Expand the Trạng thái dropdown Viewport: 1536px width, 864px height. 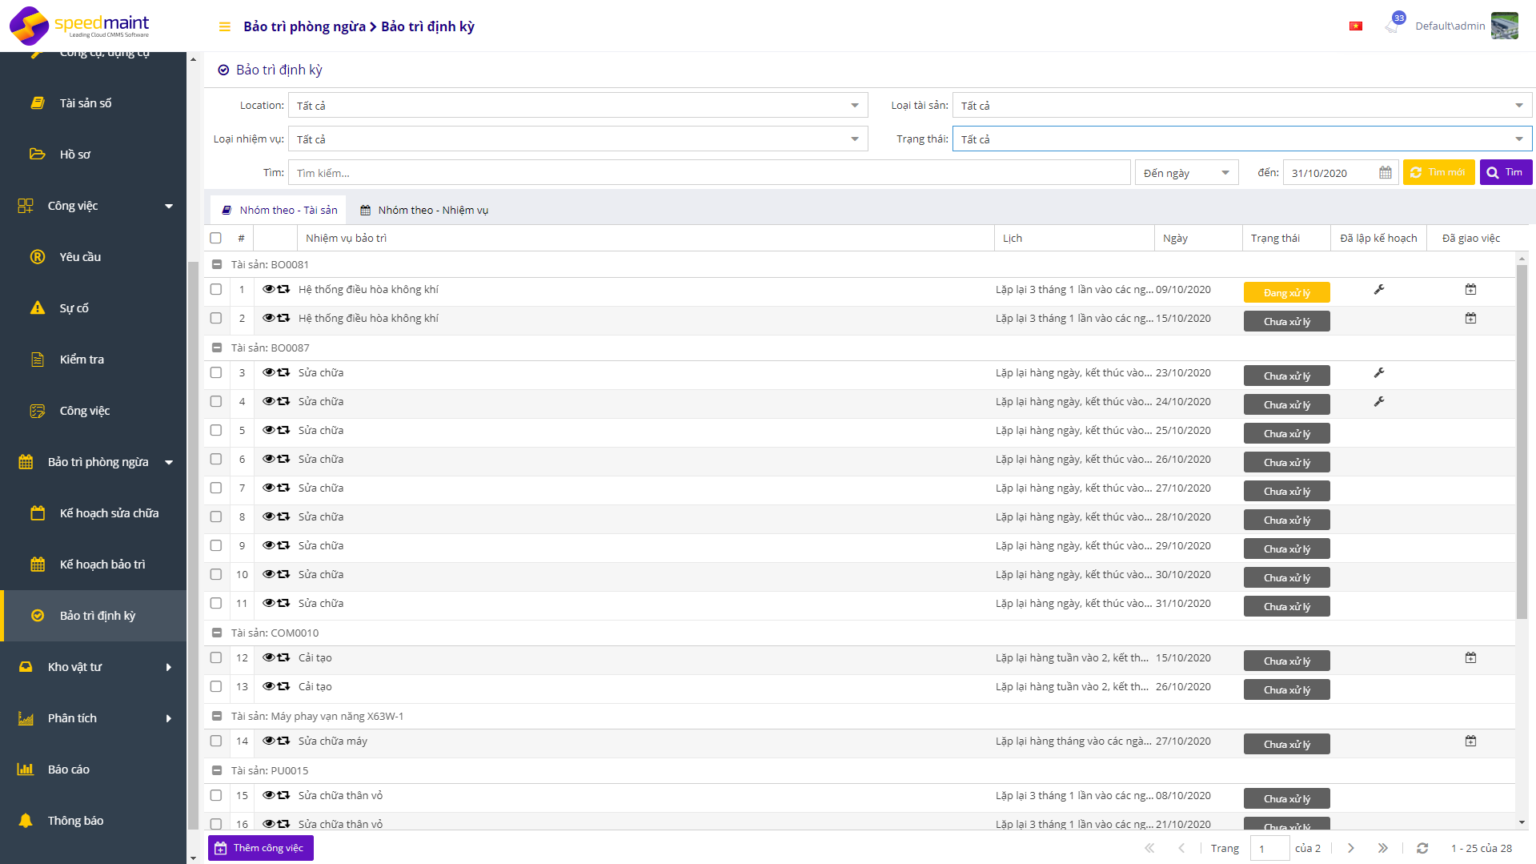(1241, 140)
